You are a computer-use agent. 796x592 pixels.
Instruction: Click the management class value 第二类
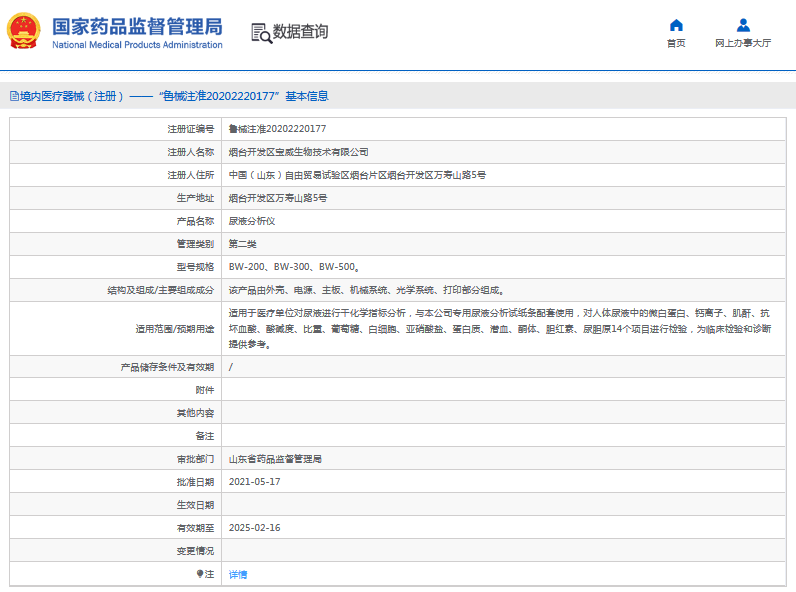(242, 244)
